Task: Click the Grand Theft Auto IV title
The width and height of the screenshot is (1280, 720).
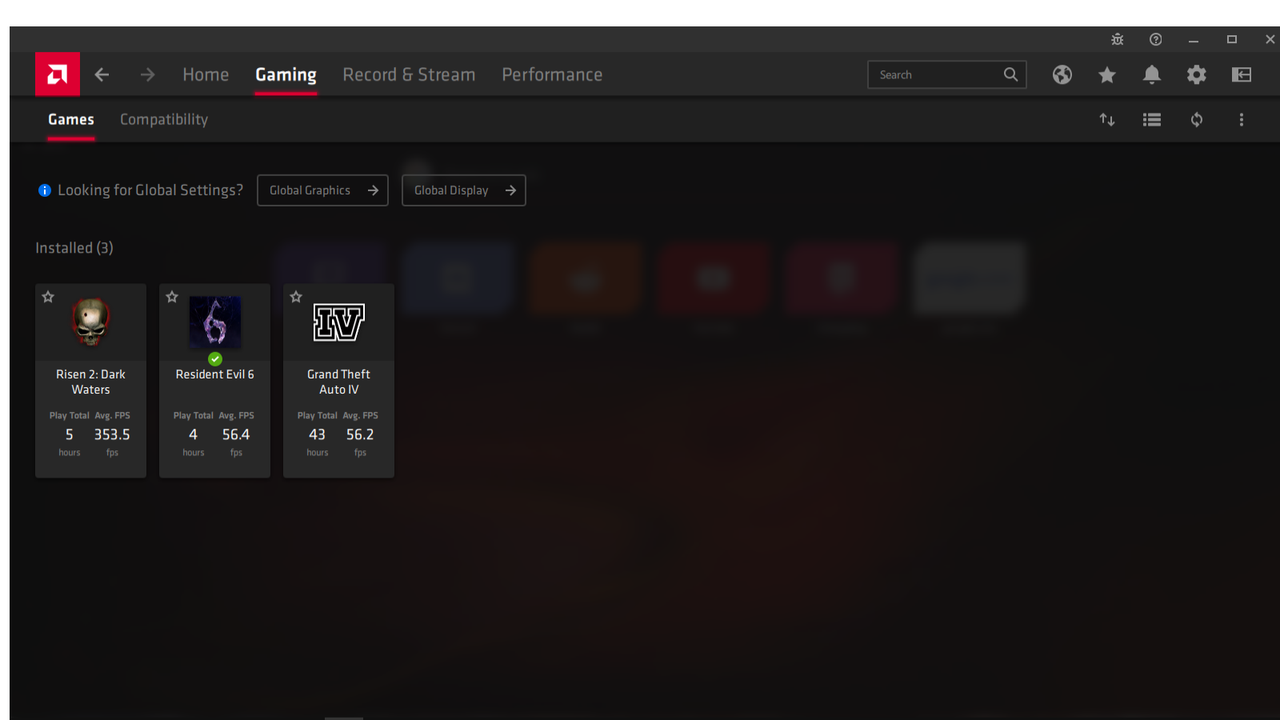Action: click(339, 382)
